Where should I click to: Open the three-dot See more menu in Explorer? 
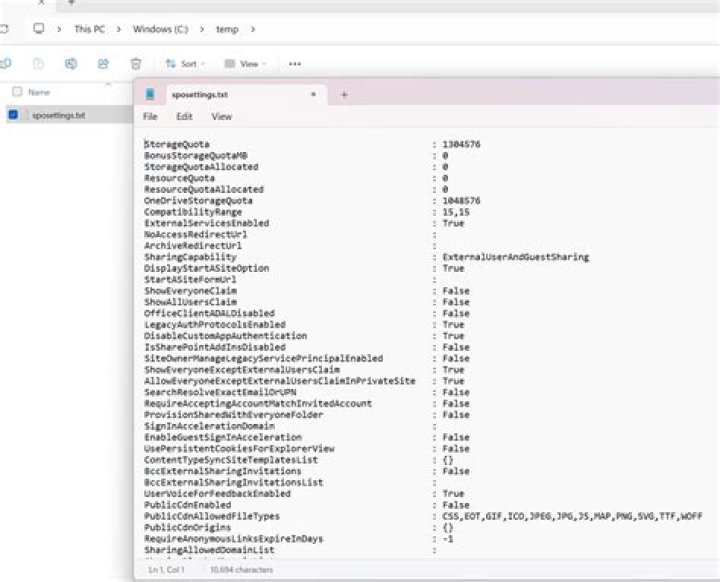point(295,64)
